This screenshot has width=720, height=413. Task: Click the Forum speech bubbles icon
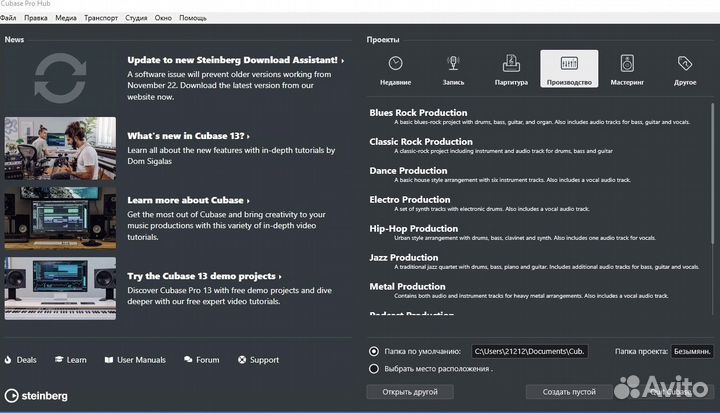188,359
